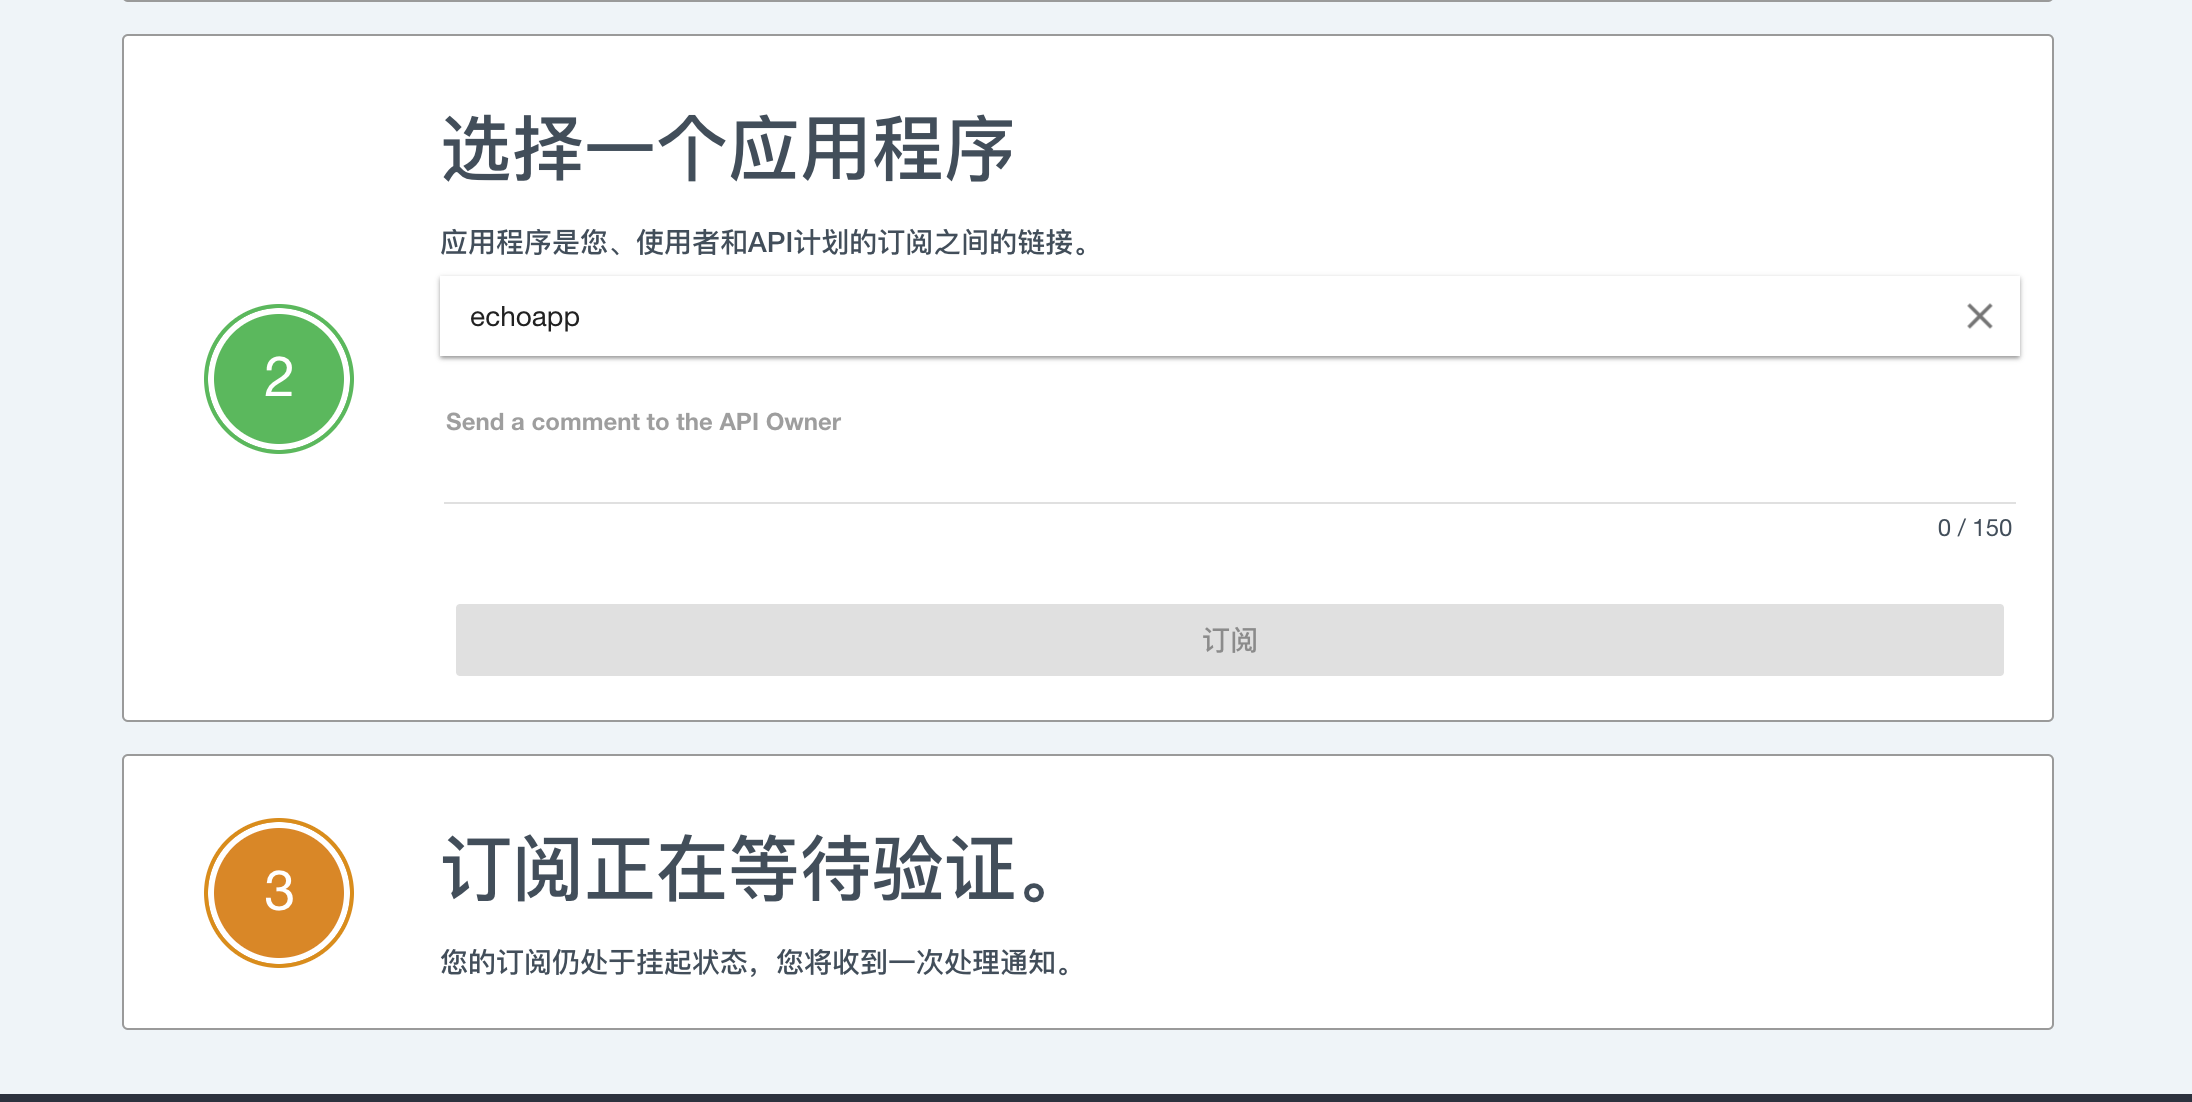Focus the comment to API Owner text field
The height and width of the screenshot is (1102, 2192).
(x=1228, y=470)
